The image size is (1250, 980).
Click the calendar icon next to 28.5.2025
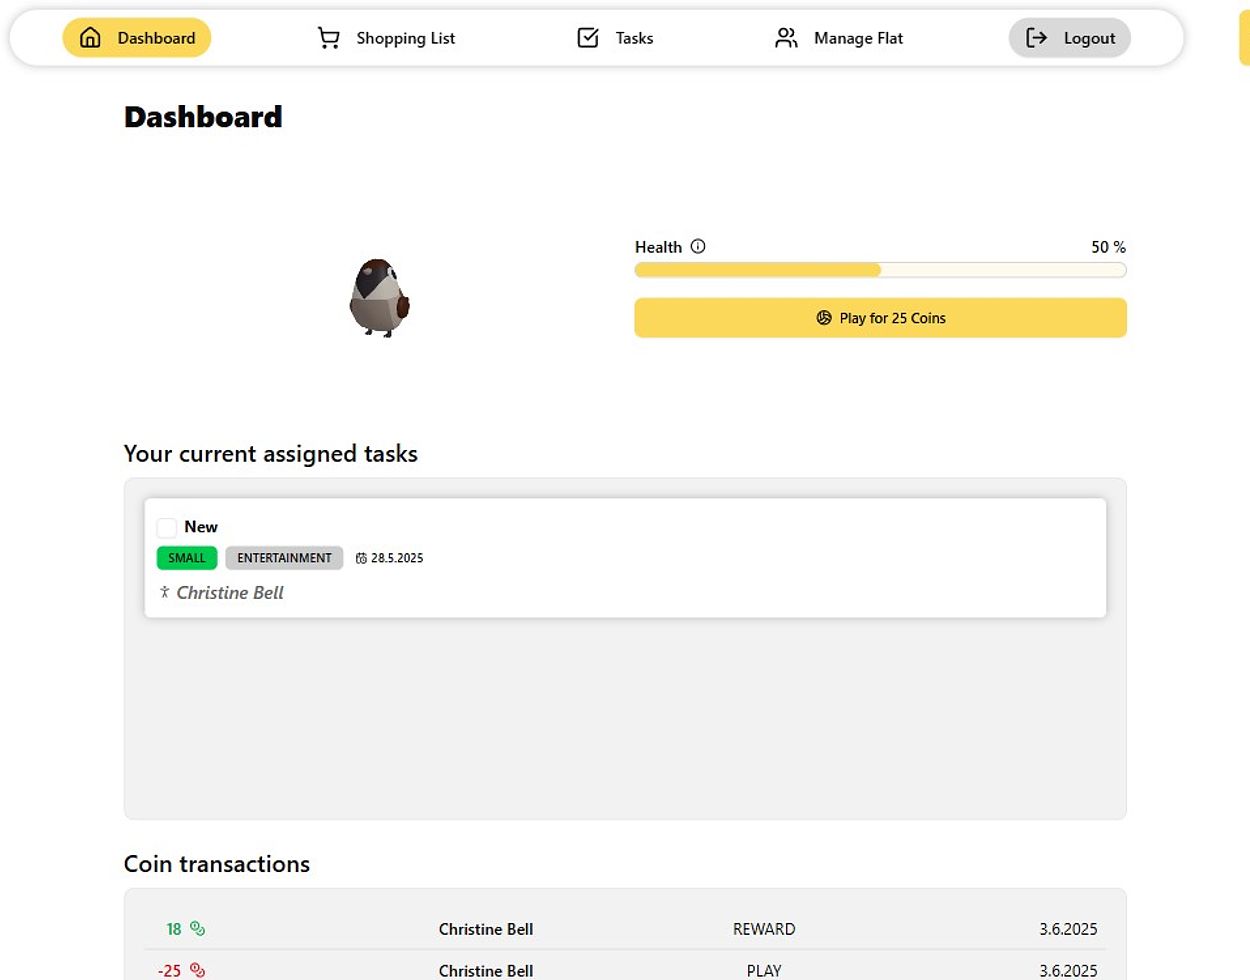click(361, 558)
